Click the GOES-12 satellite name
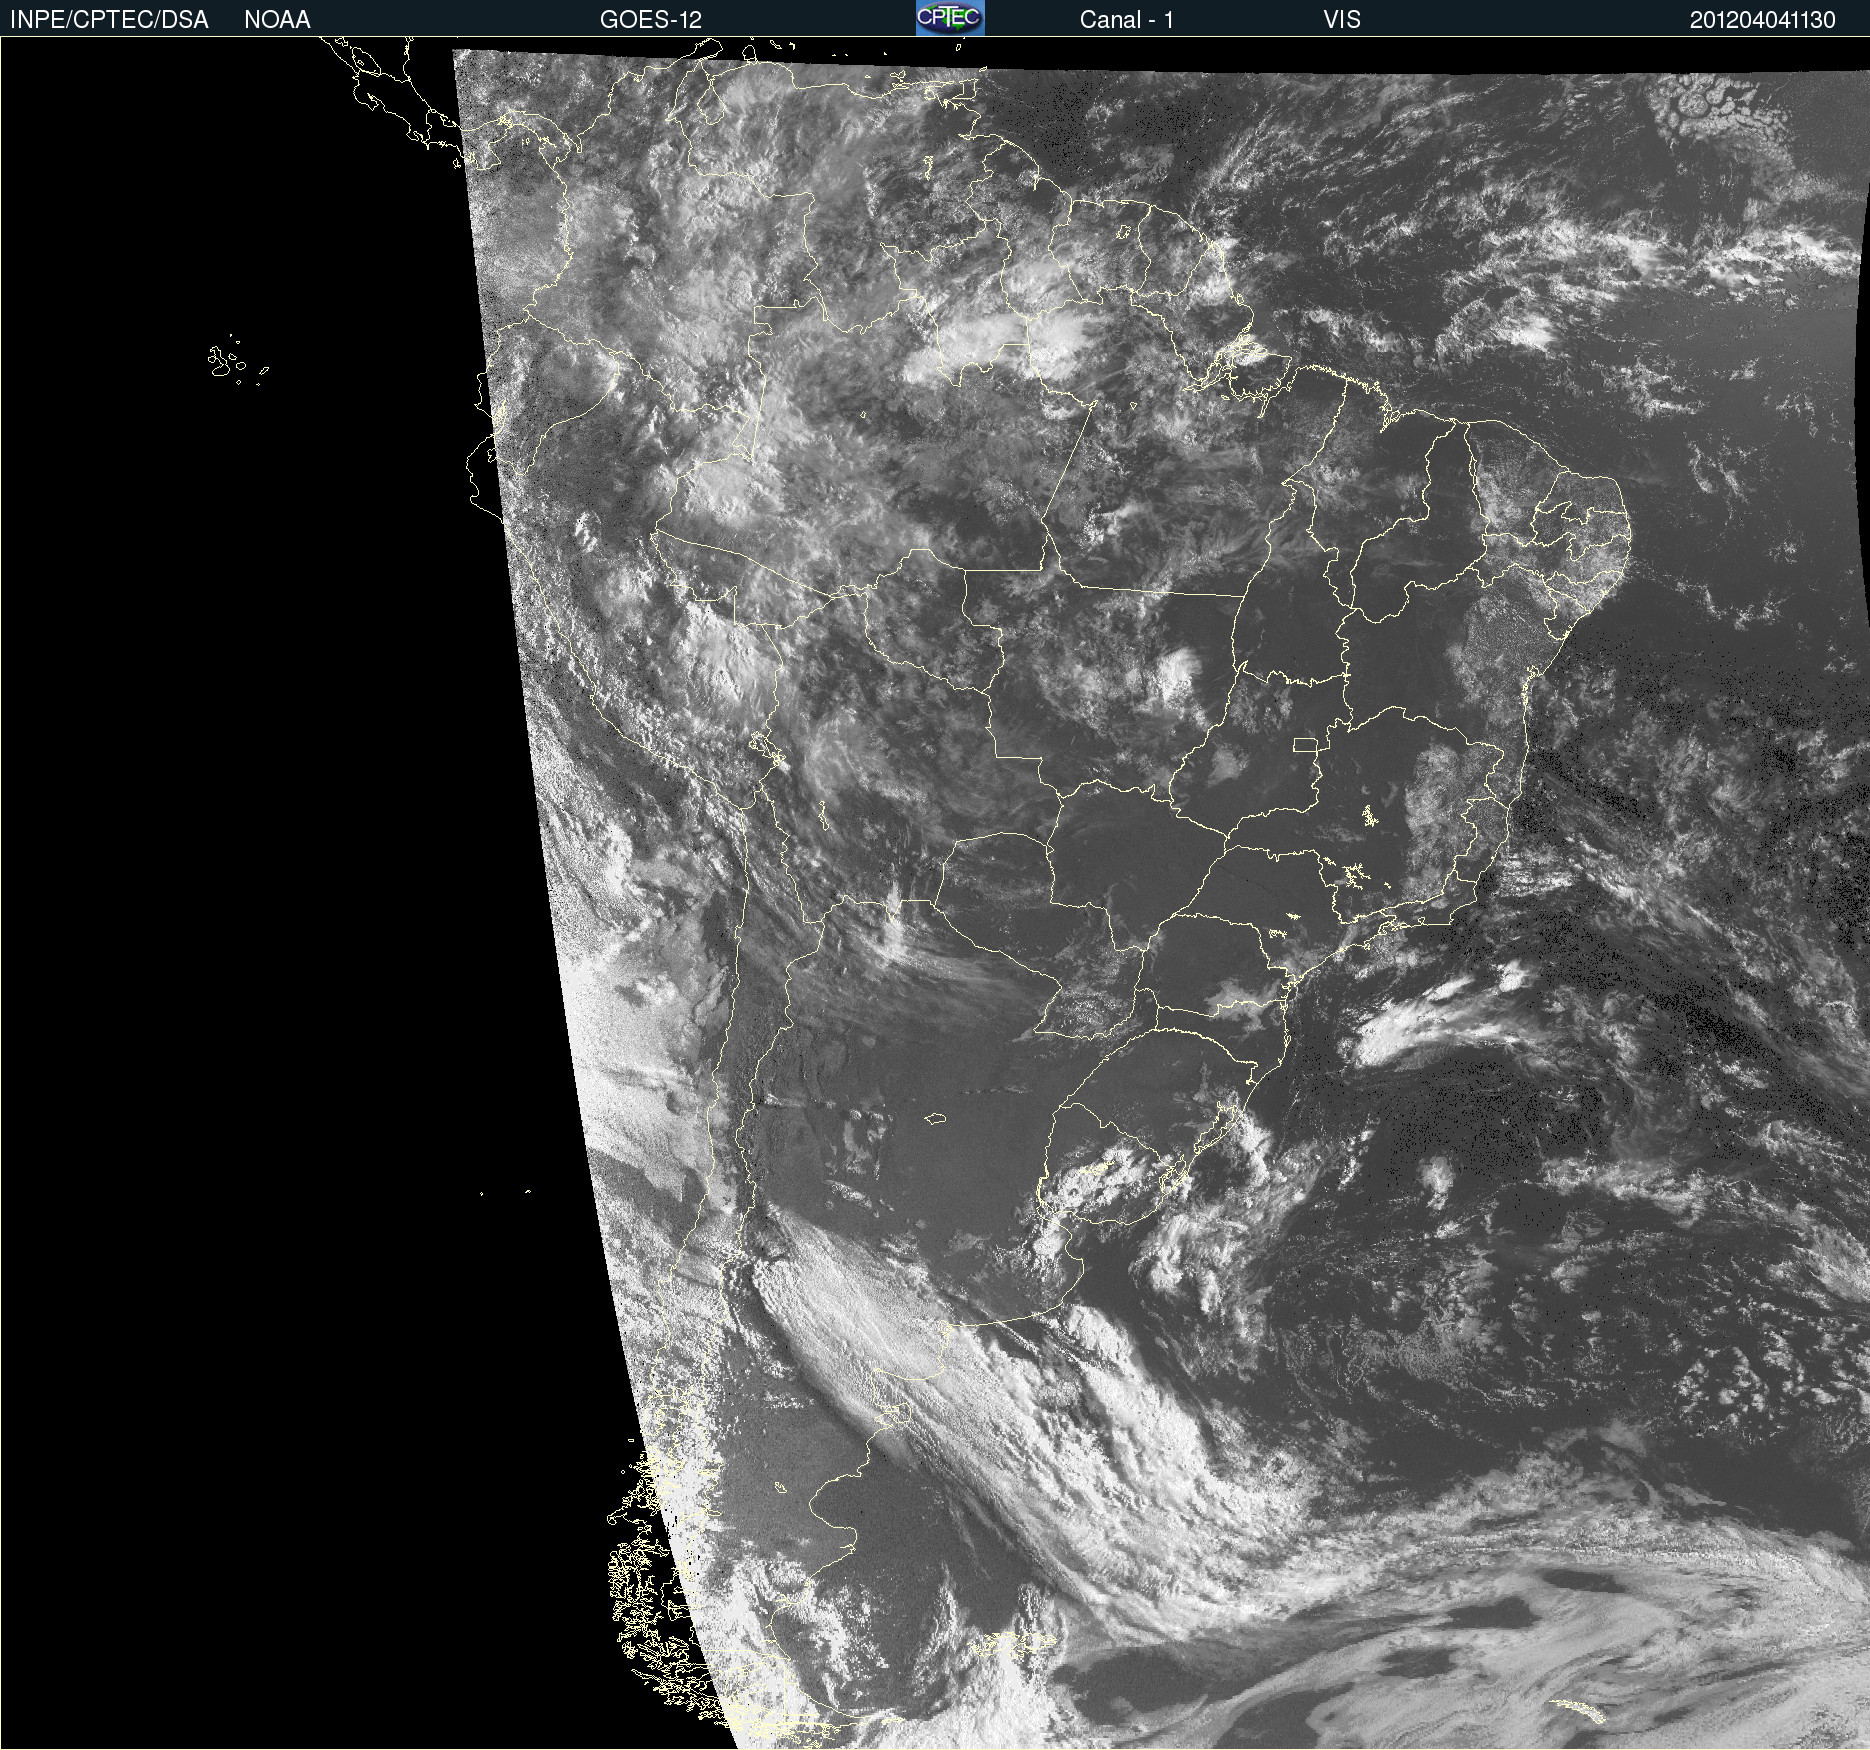1870x1750 pixels. (x=651, y=20)
